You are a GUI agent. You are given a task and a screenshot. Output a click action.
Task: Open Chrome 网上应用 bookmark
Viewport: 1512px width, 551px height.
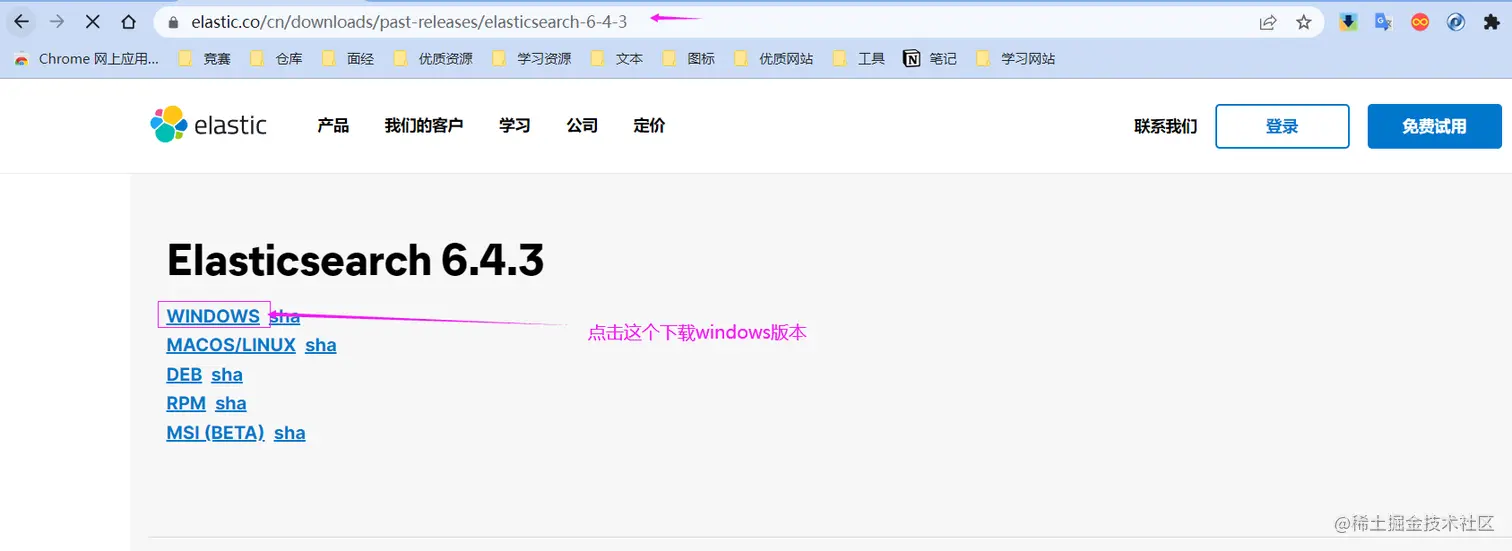86,59
